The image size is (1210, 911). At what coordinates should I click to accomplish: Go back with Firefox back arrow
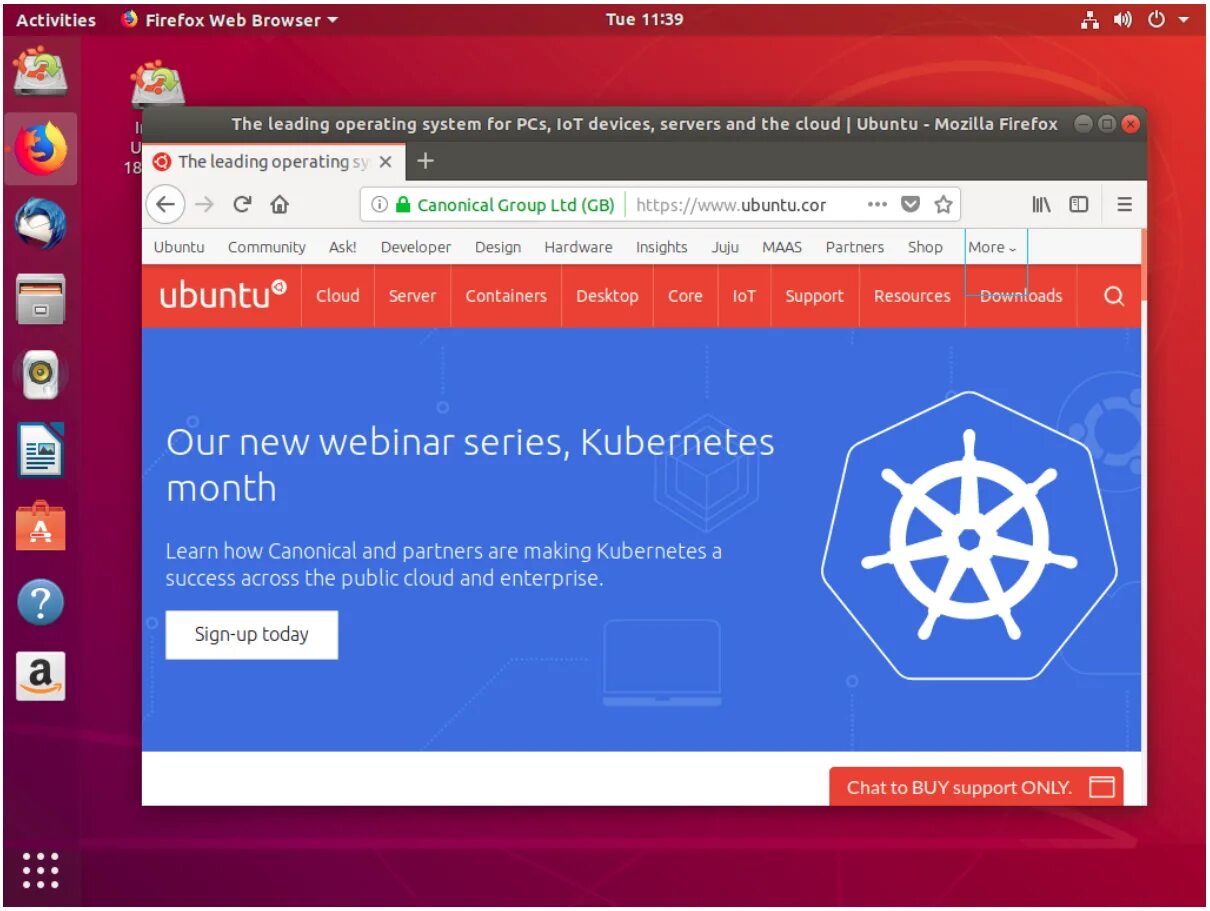click(x=166, y=205)
